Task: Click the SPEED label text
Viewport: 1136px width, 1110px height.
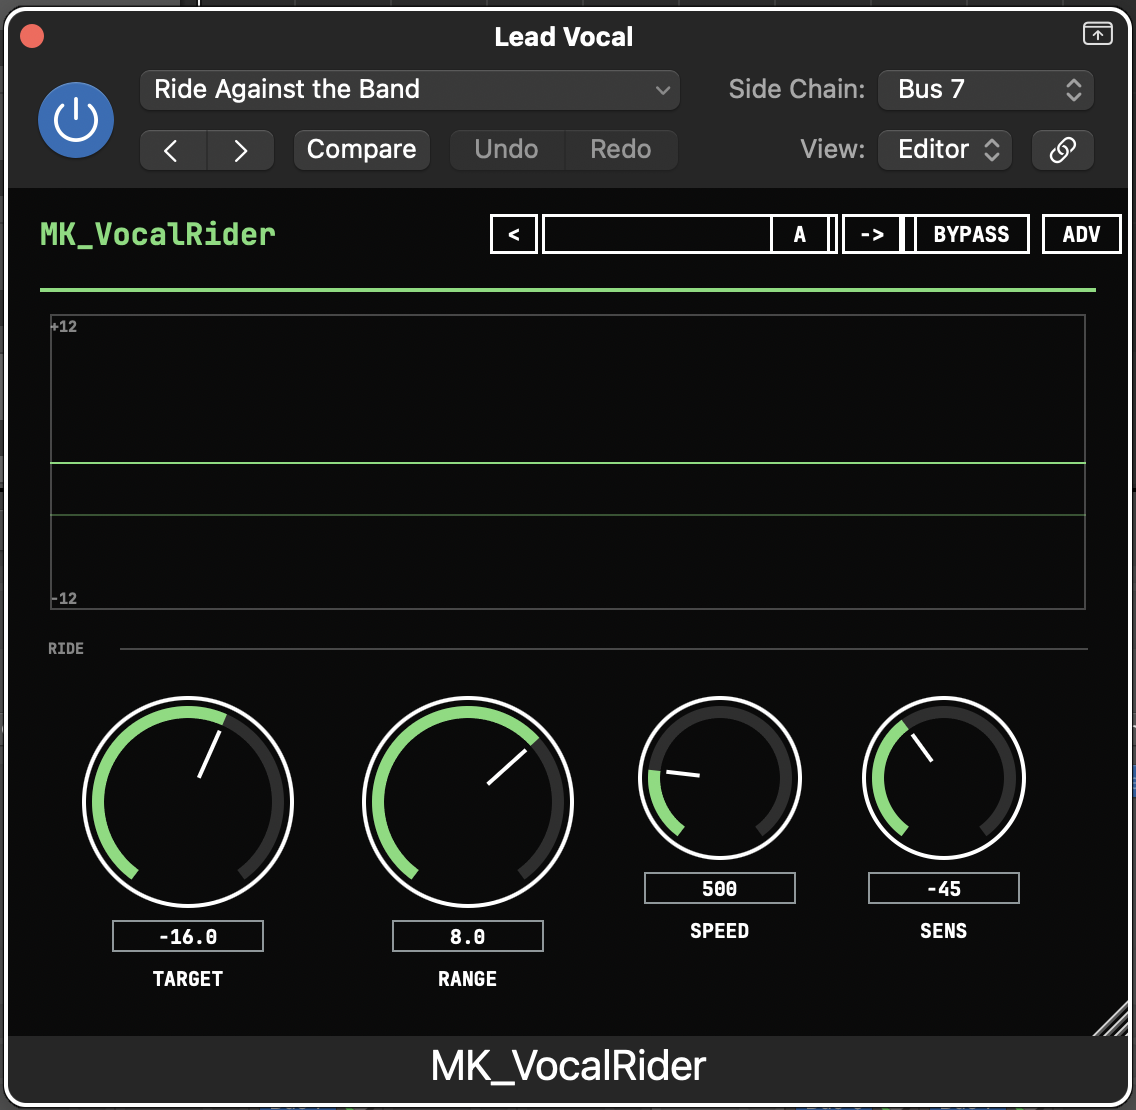Action: point(719,931)
